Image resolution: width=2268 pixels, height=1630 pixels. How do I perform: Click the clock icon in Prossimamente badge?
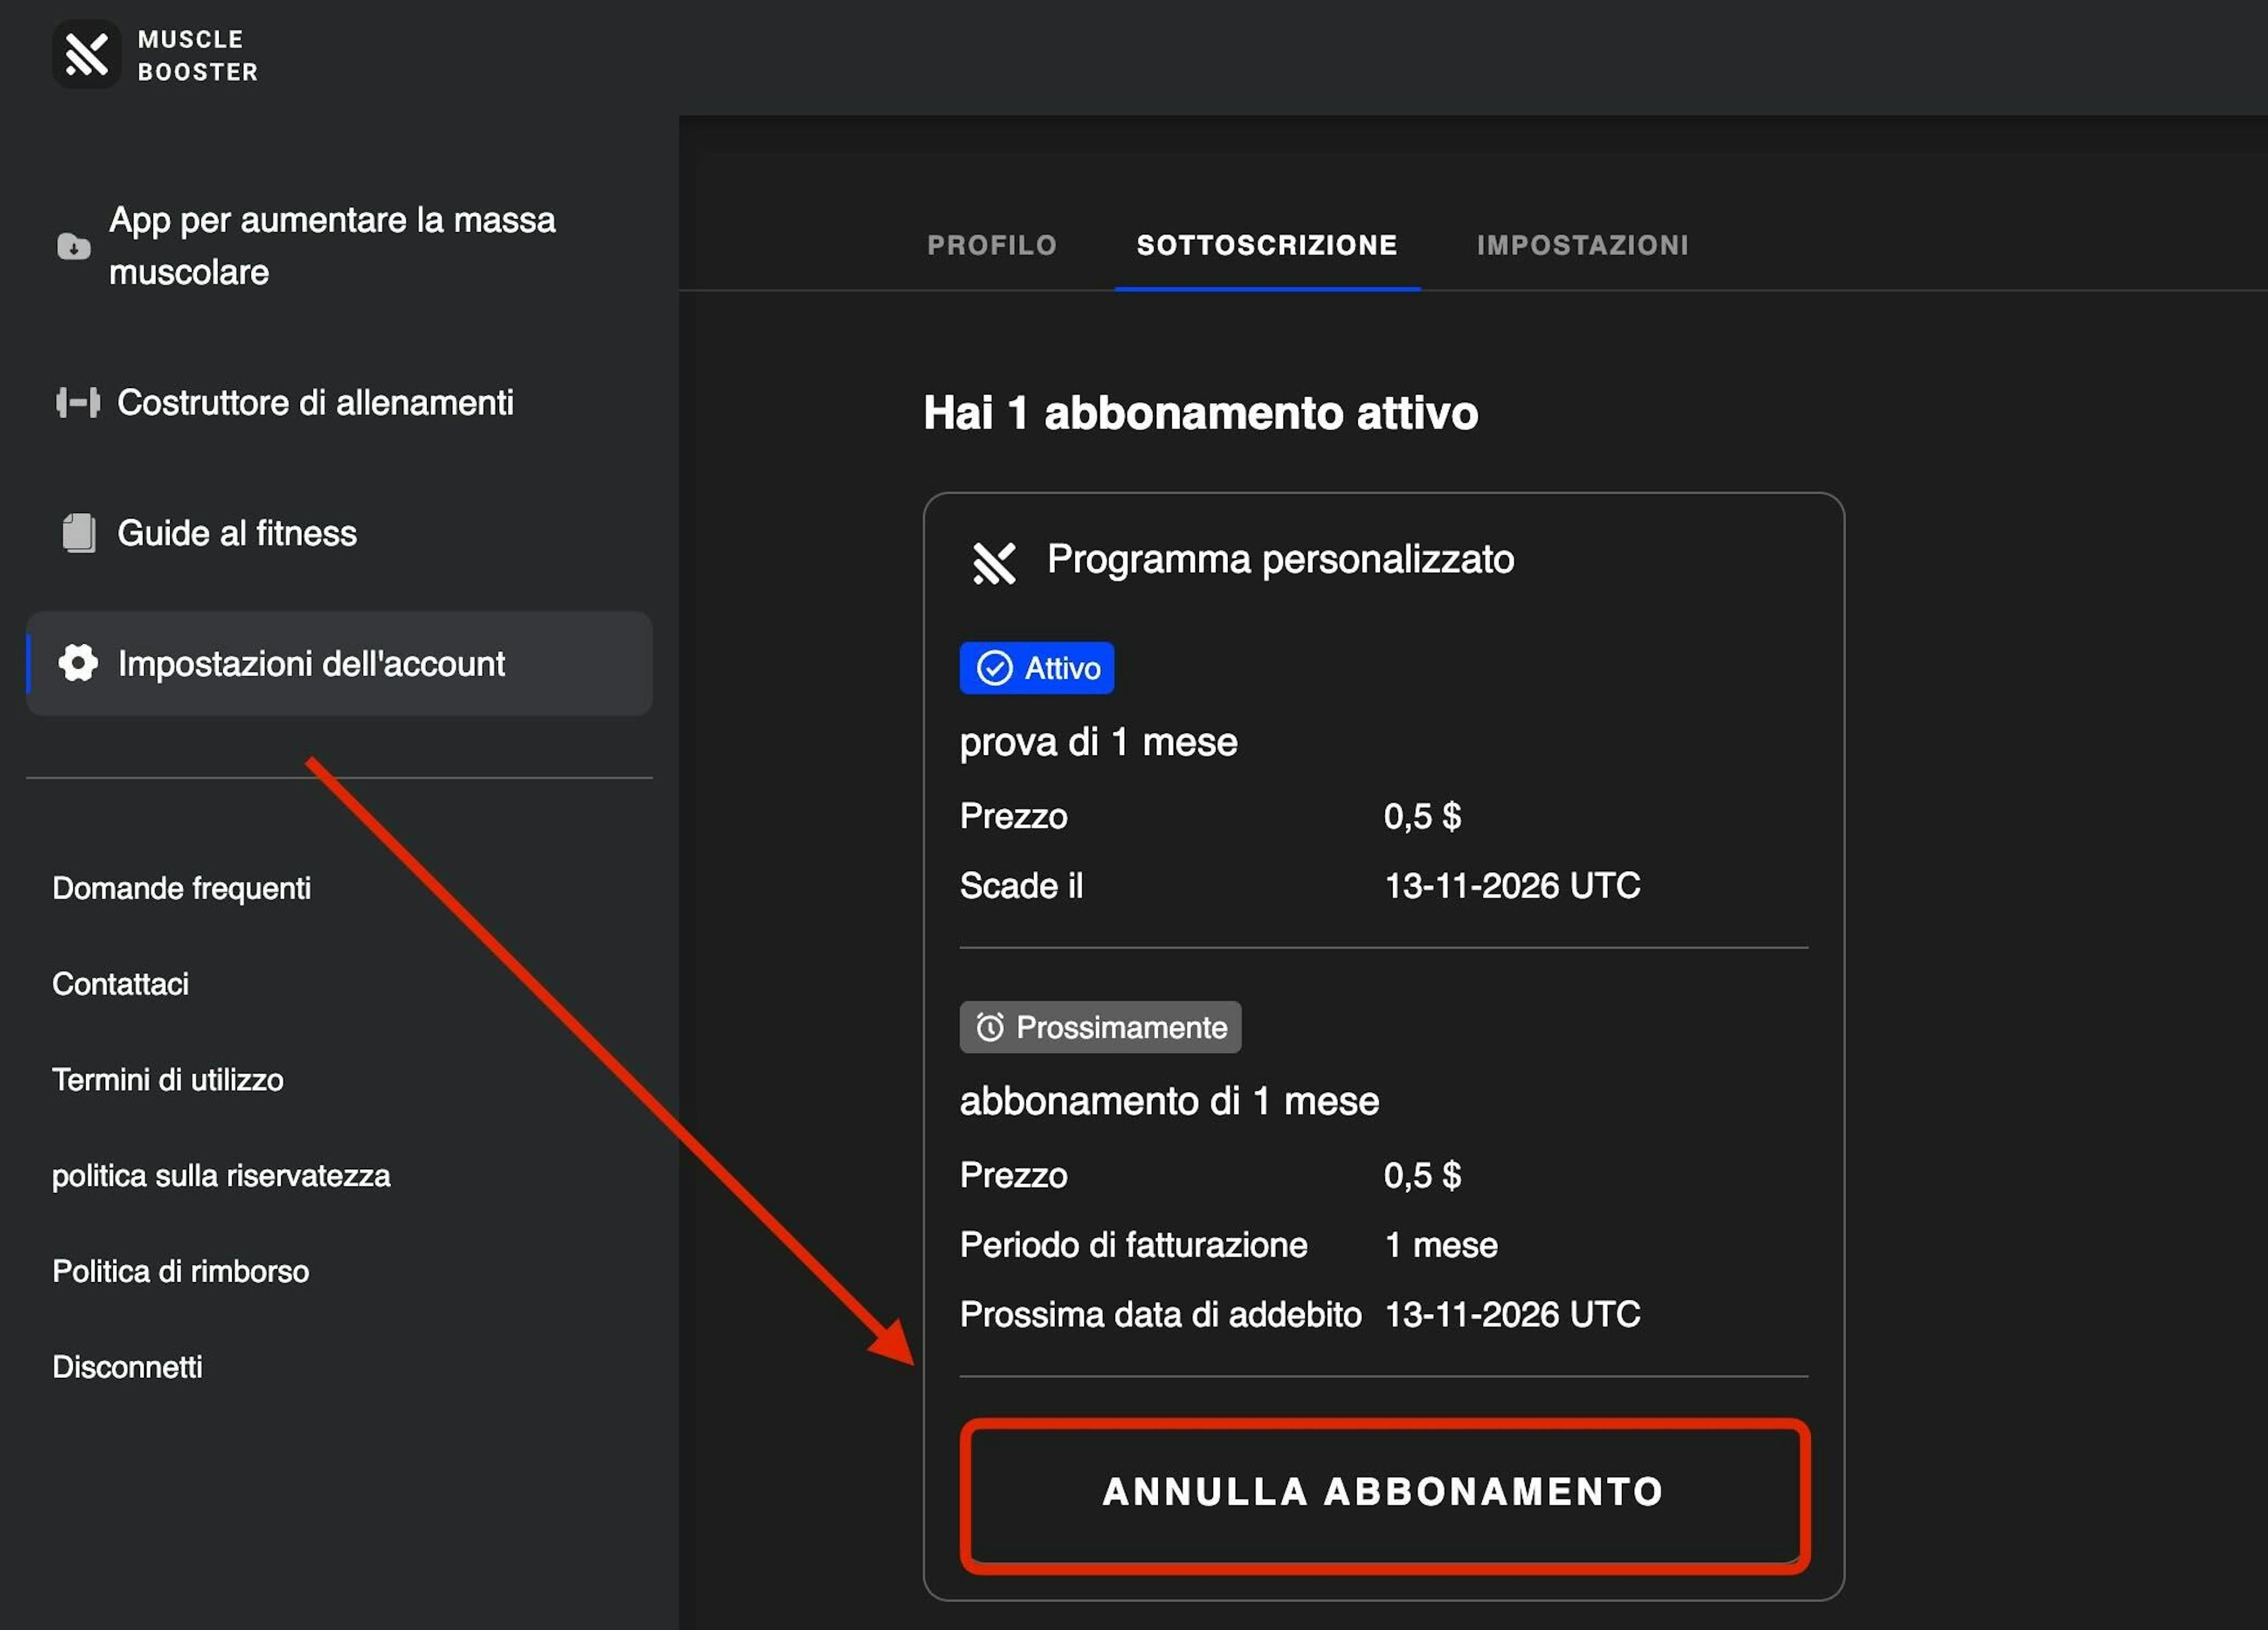pos(989,1027)
